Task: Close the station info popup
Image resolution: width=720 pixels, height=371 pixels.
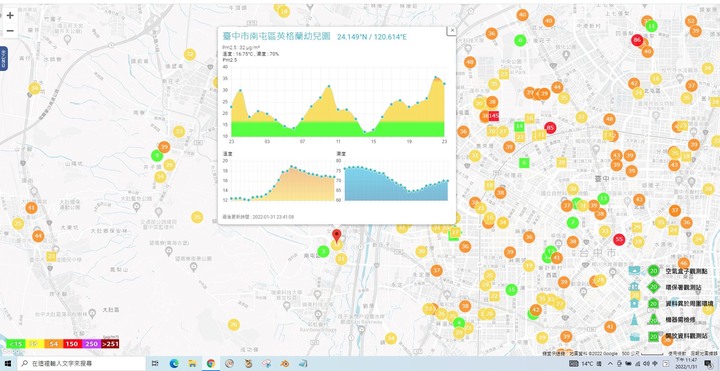Action: coord(452,30)
